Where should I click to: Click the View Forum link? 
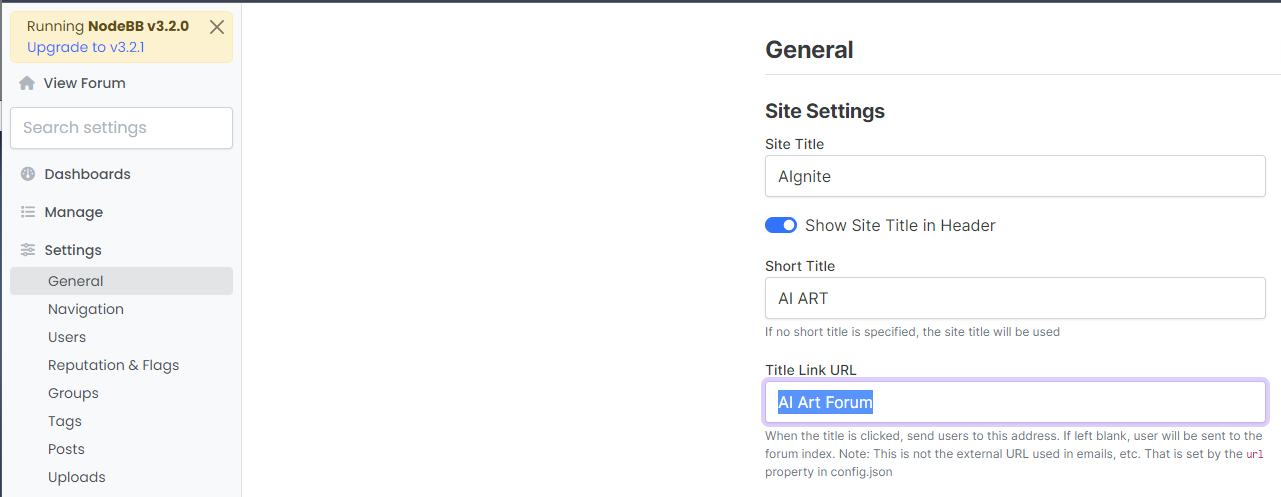click(84, 83)
